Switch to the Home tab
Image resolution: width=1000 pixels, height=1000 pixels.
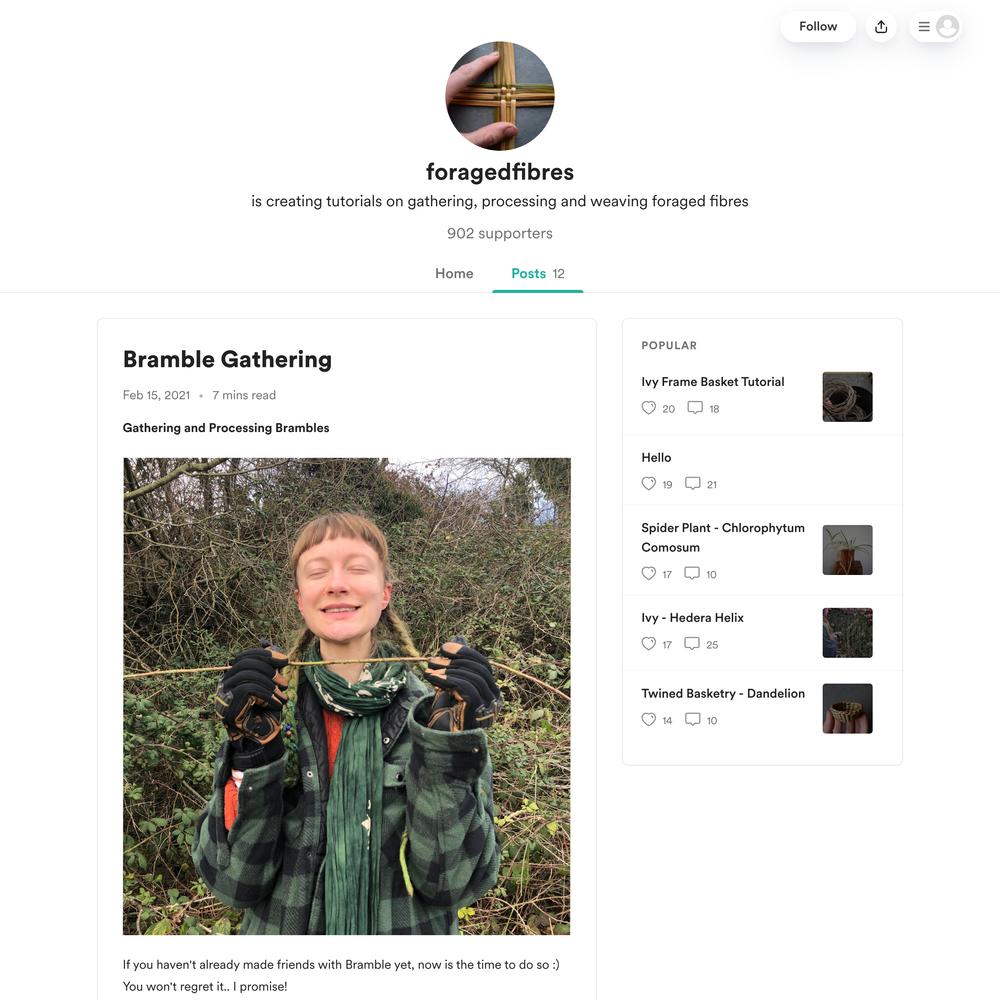coord(454,274)
